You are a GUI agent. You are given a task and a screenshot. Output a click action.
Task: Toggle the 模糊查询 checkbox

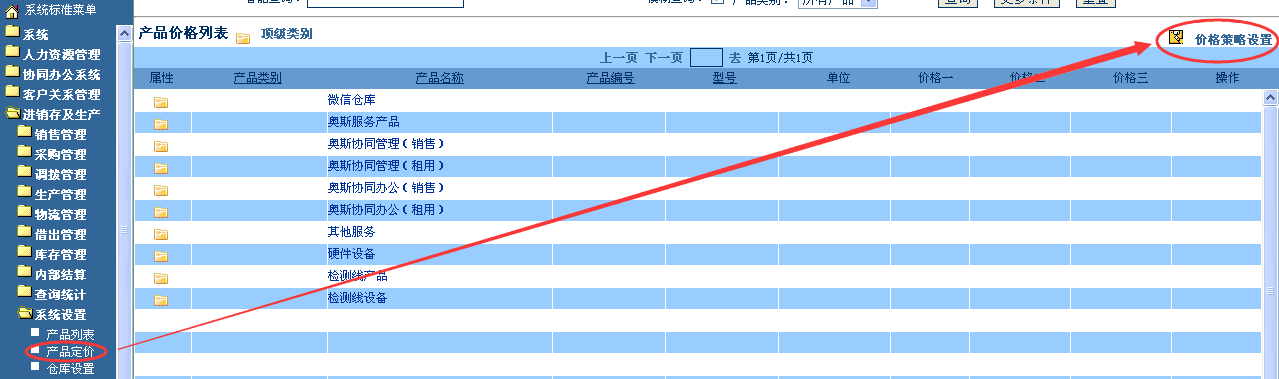(x=716, y=2)
